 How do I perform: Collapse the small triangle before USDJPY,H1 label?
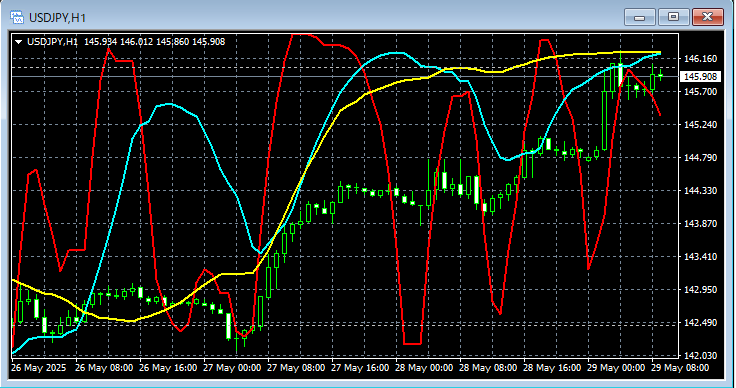19,42
